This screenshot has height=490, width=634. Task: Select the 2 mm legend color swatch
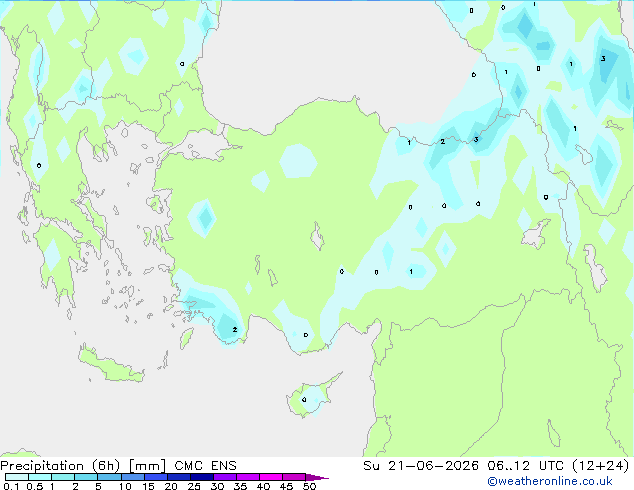86,477
